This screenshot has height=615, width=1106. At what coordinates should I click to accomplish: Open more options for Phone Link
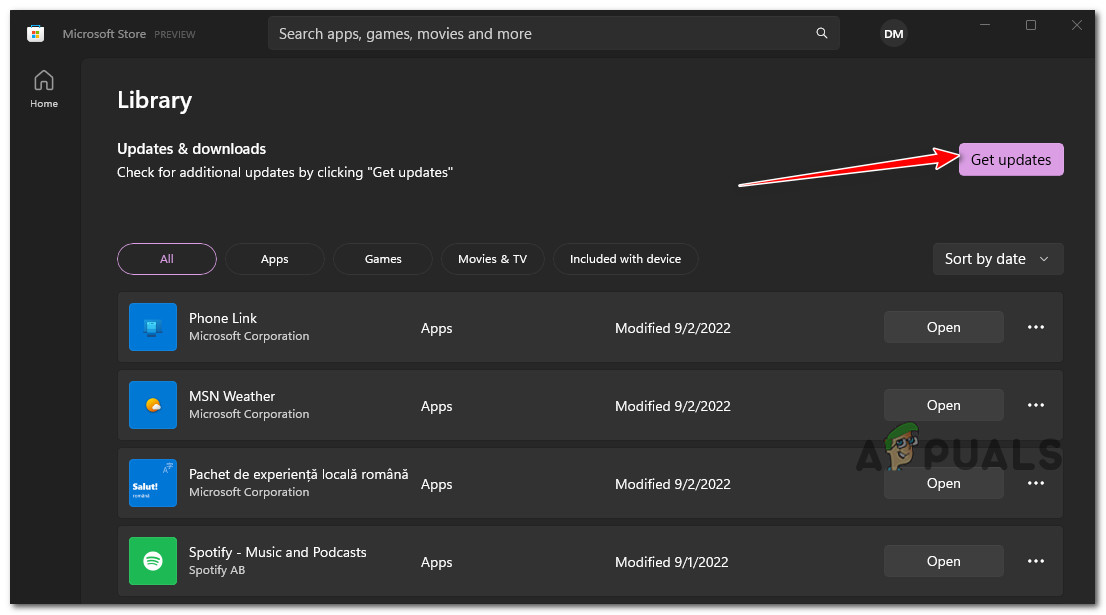pyautogui.click(x=1036, y=327)
